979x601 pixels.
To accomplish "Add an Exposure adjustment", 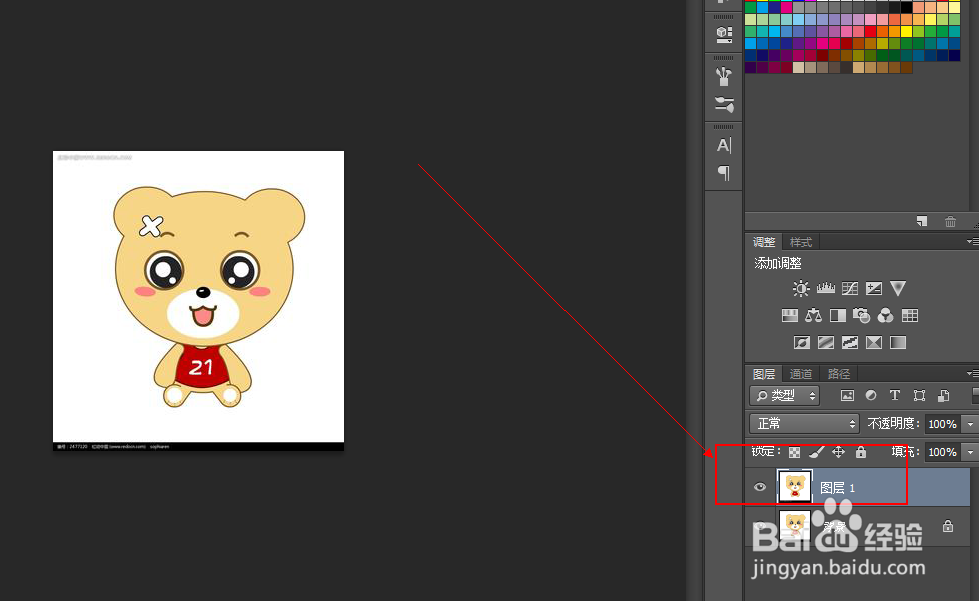I will coord(874,288).
